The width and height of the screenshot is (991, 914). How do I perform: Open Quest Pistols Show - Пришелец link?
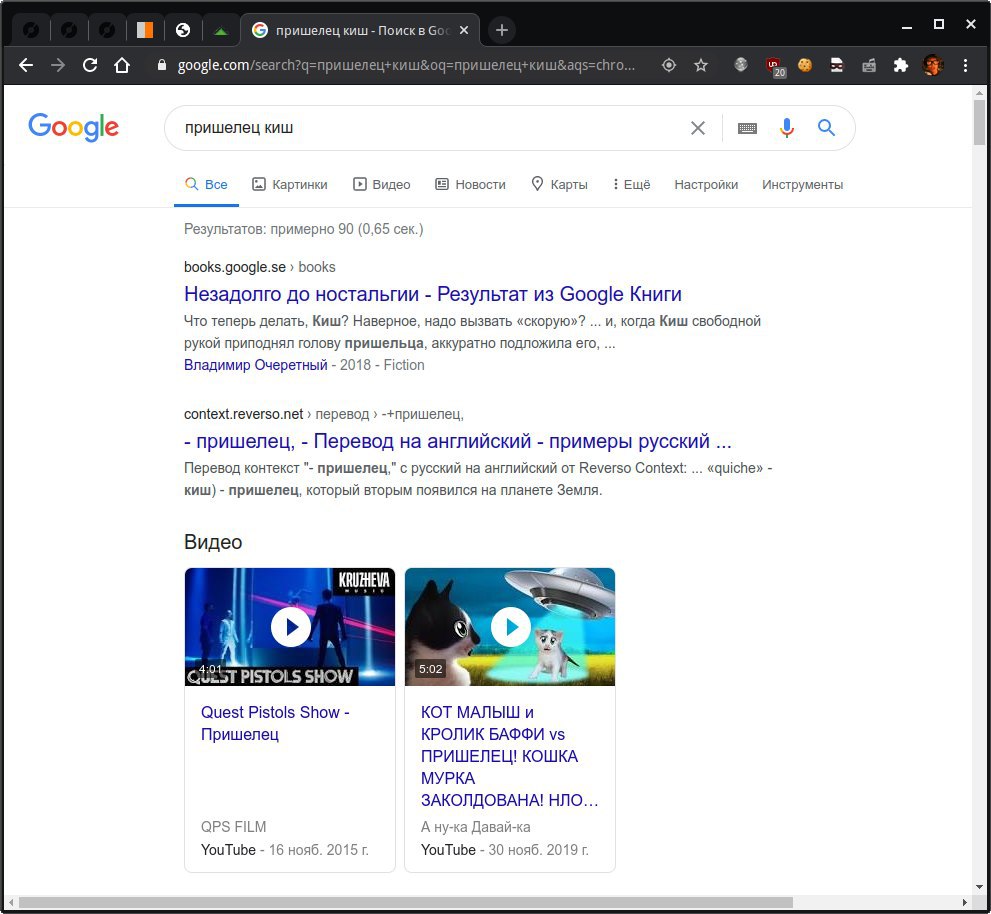coord(275,723)
